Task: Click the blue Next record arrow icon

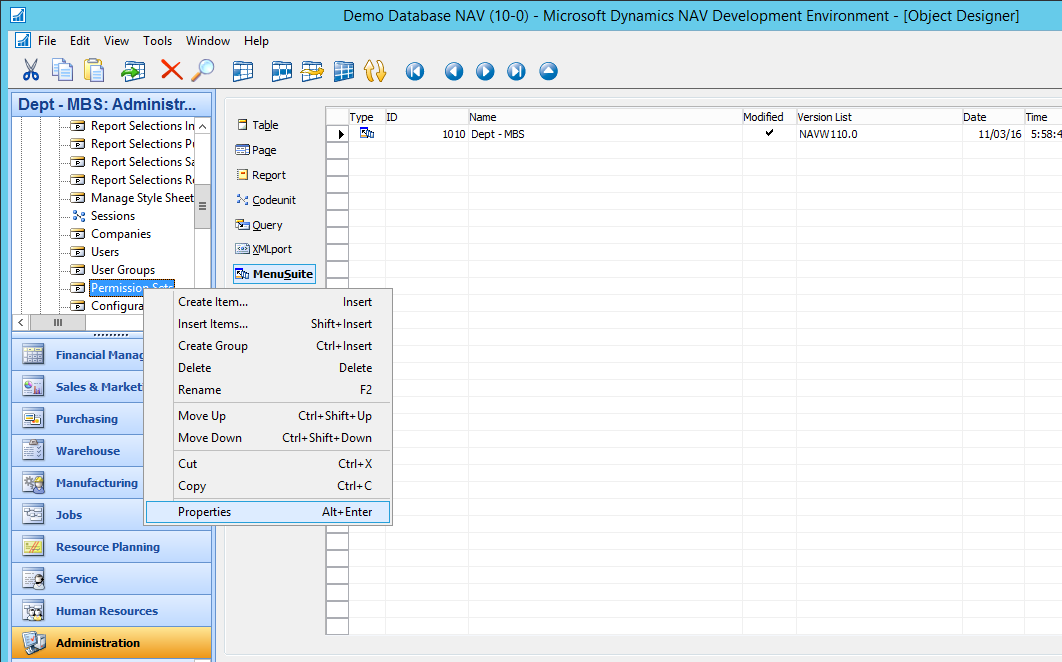Action: 485,71
